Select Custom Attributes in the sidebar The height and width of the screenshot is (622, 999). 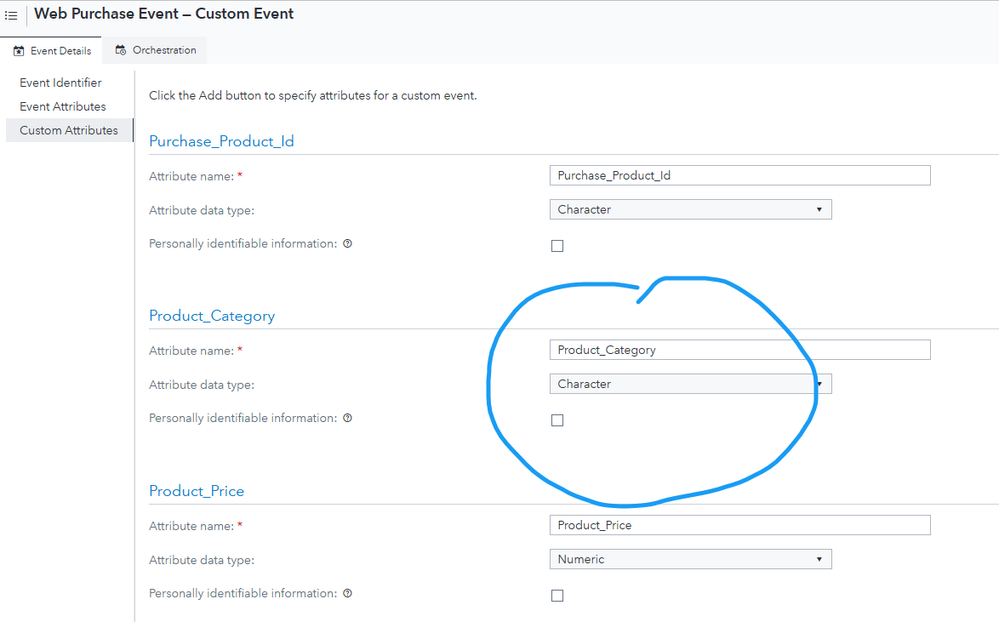click(69, 131)
